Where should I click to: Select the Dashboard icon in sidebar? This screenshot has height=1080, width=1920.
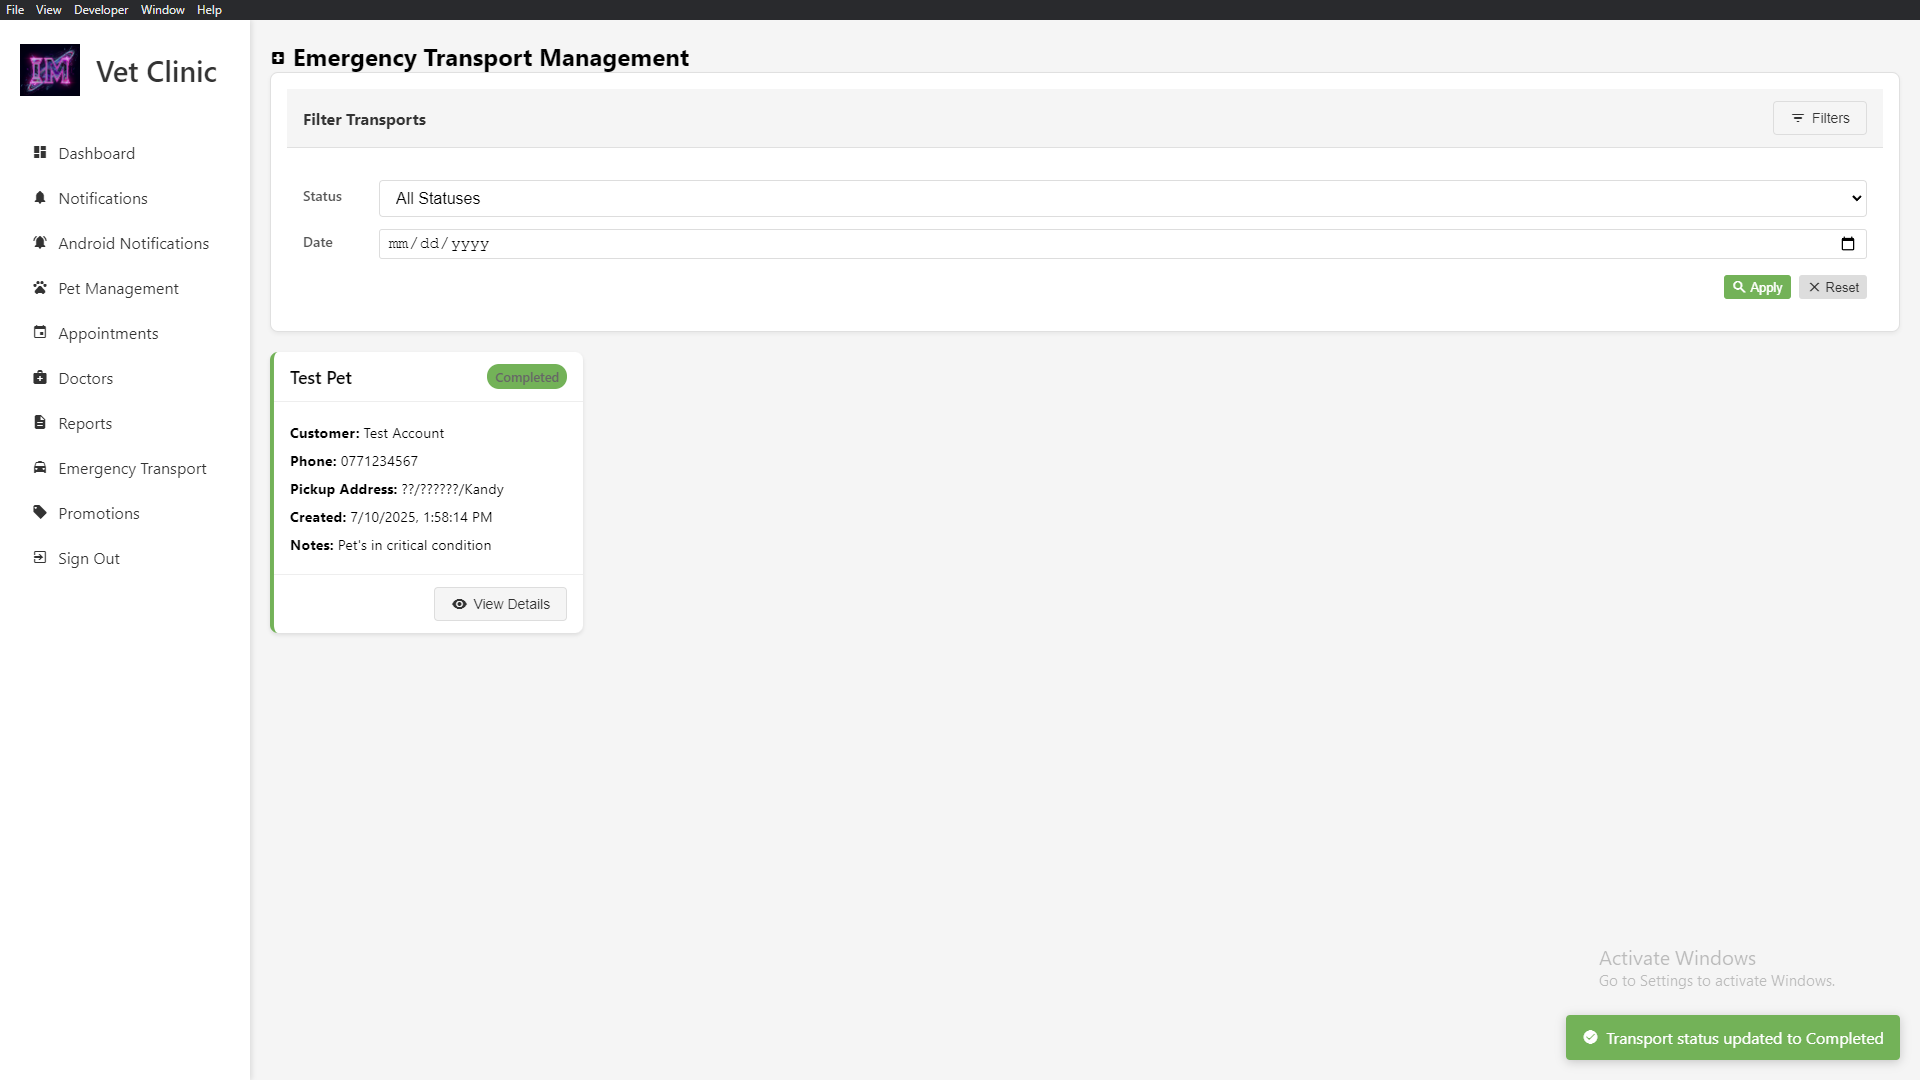(x=40, y=152)
